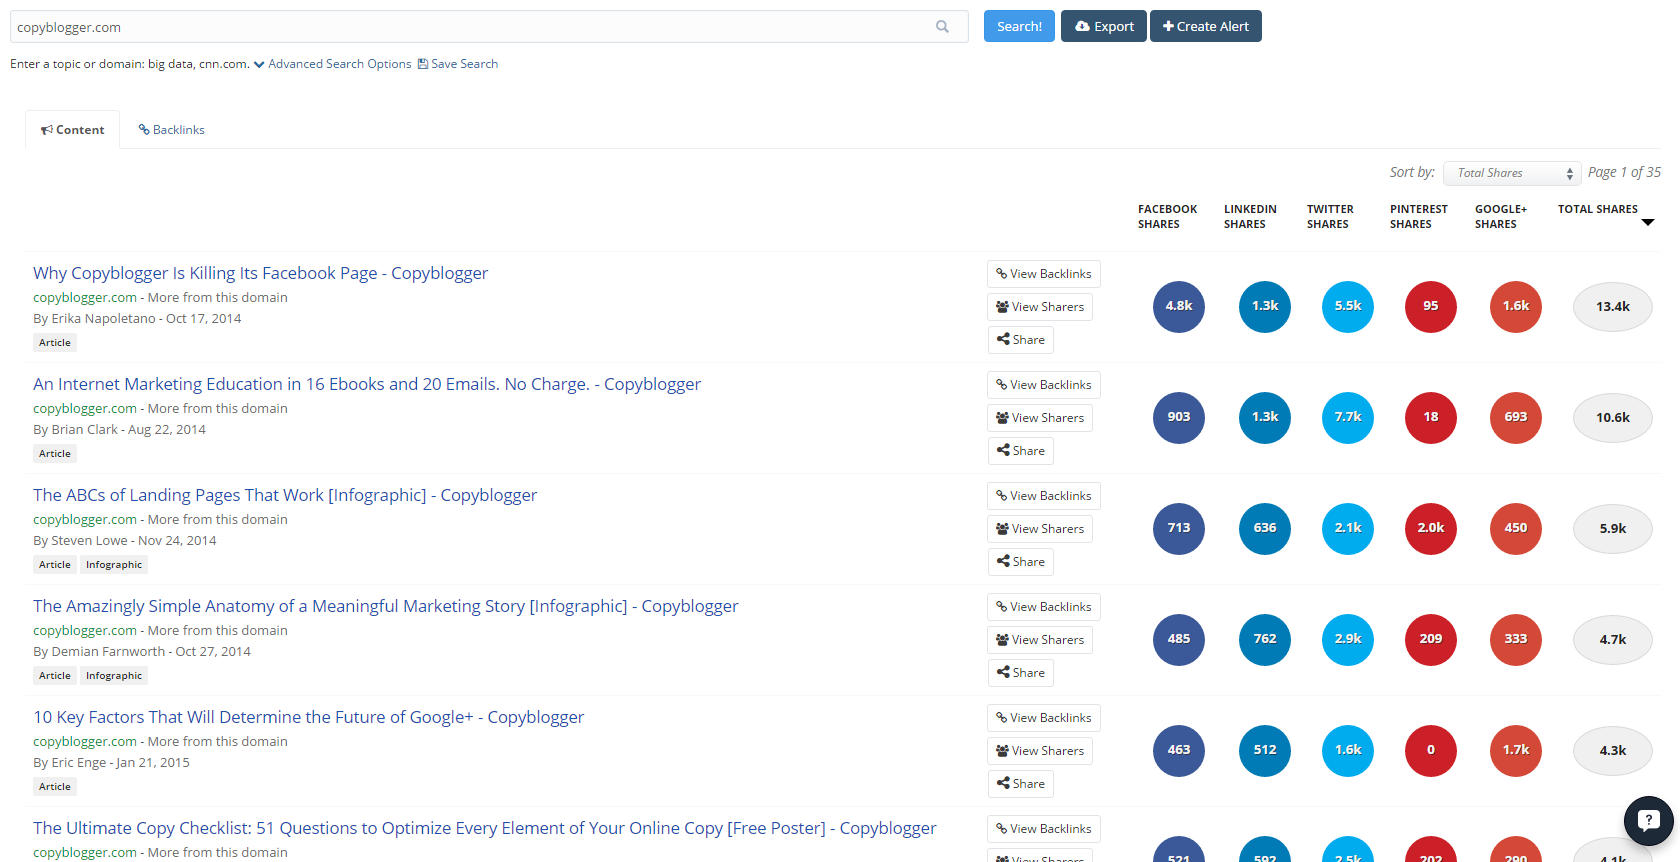
Task: View Backlinks for Ultimate Copy Checklist article
Action: (1044, 829)
